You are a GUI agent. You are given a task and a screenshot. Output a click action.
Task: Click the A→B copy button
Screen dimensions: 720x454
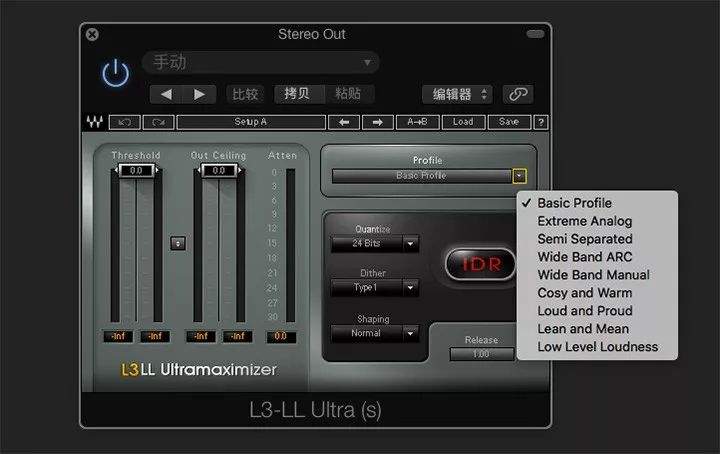[x=417, y=122]
